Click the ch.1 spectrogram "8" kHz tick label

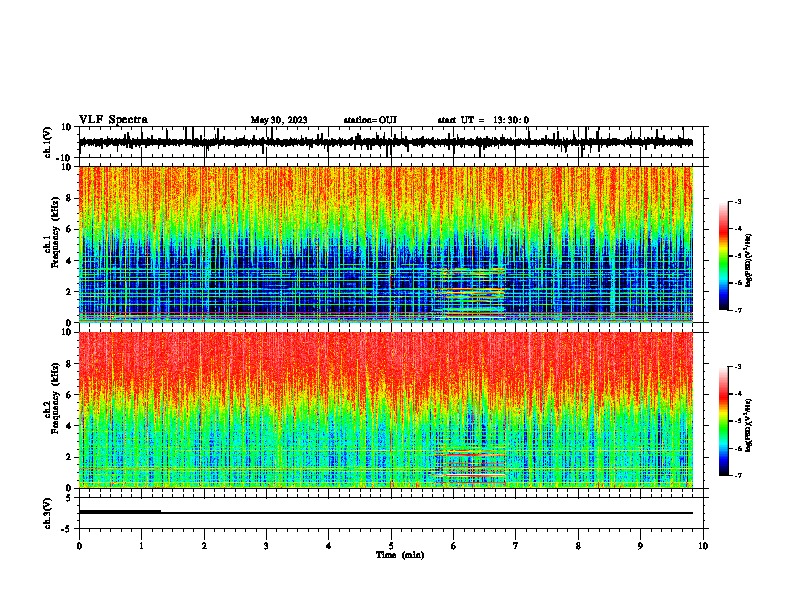[70, 198]
